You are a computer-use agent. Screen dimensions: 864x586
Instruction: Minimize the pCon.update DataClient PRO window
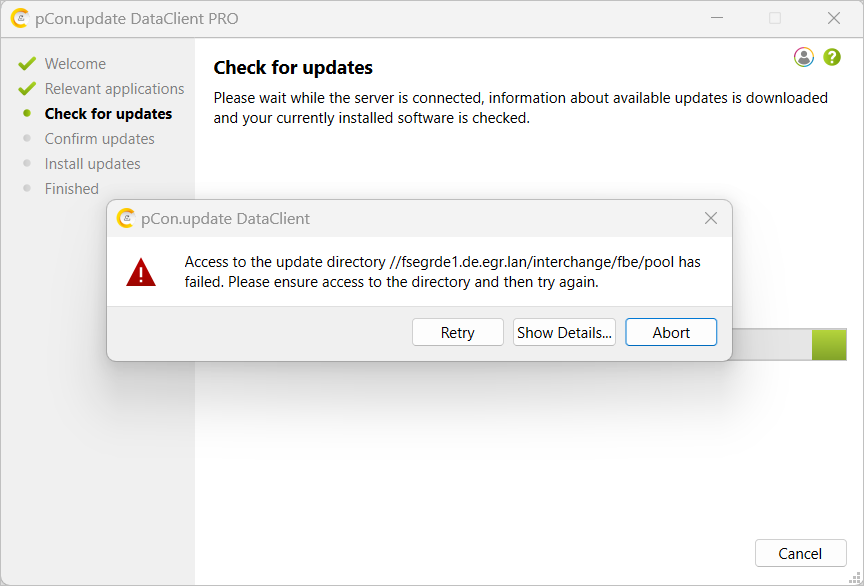tap(717, 18)
